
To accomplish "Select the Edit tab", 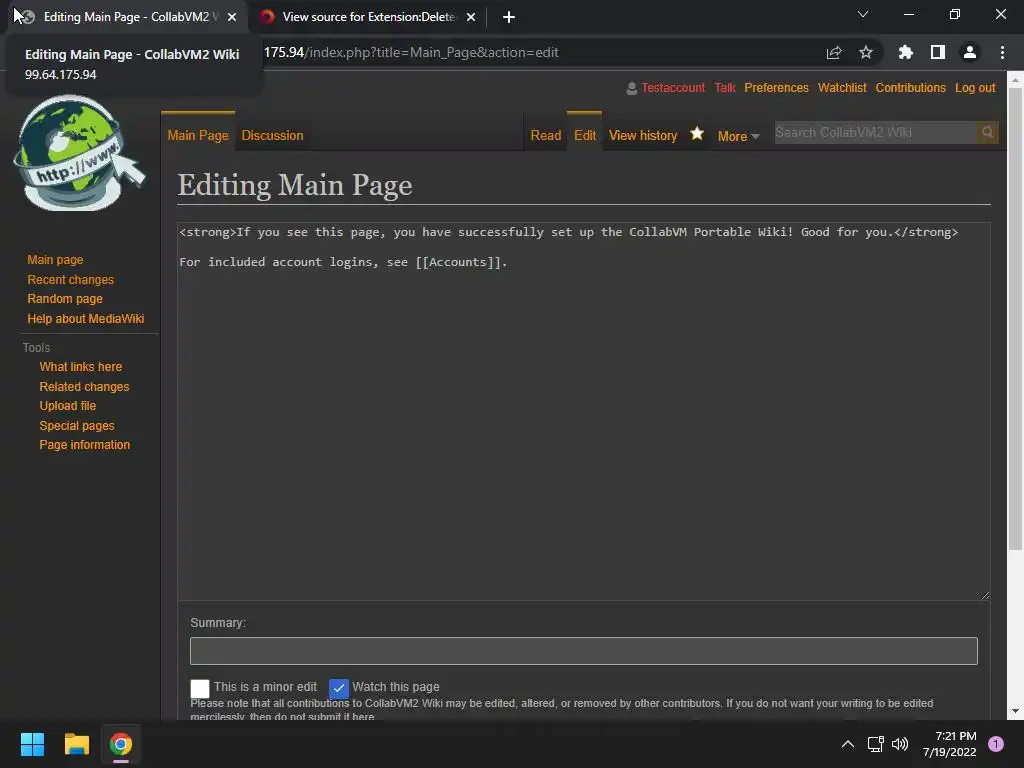I will point(584,135).
